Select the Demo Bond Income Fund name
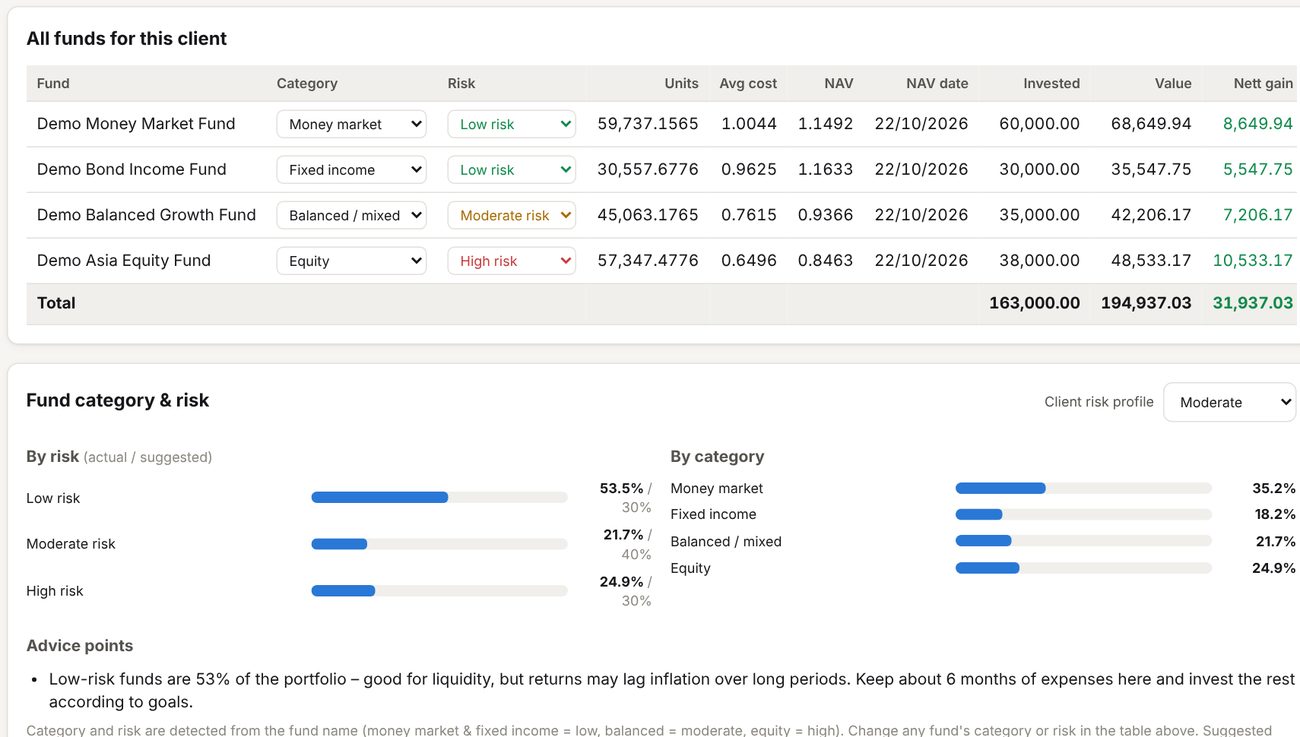Screen dimensions: 1300x737 click(132, 169)
